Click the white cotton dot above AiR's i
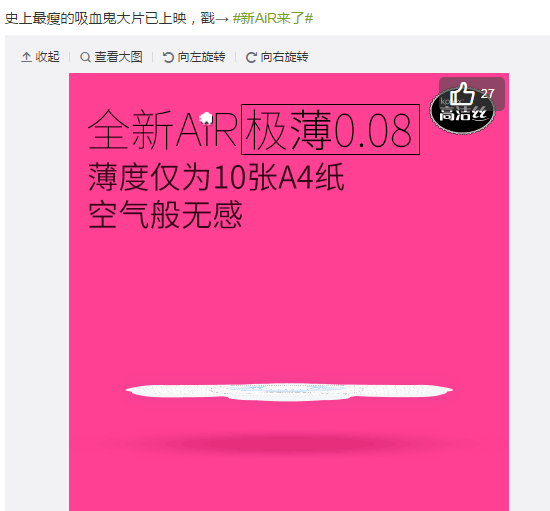550x511 pixels. tap(206, 119)
